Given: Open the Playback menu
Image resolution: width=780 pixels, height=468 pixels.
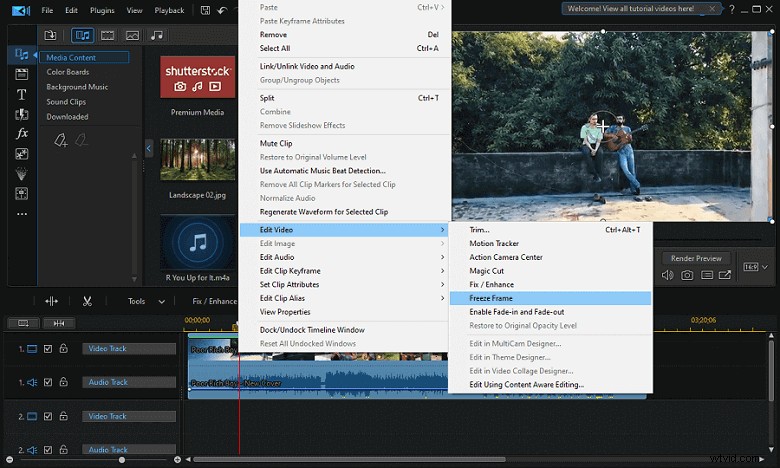Looking at the screenshot, I should 169,10.
